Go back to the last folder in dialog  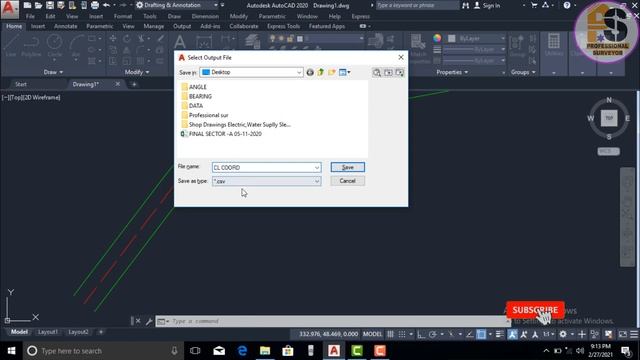click(x=310, y=72)
